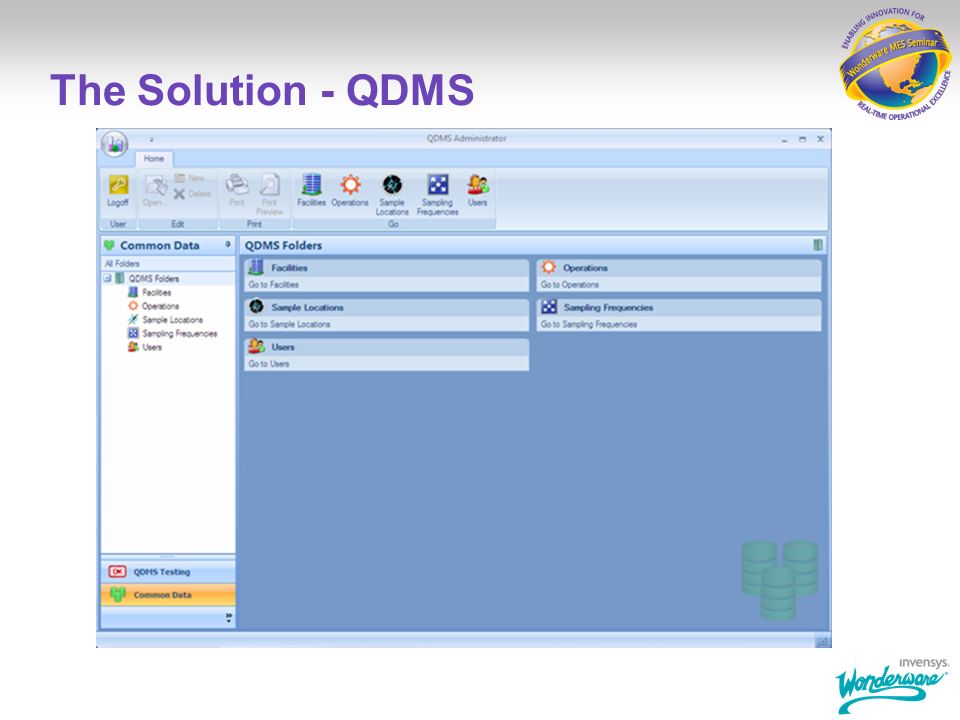Open Sampling Frequencies from ribbon
The image size is (960, 720).
(438, 193)
